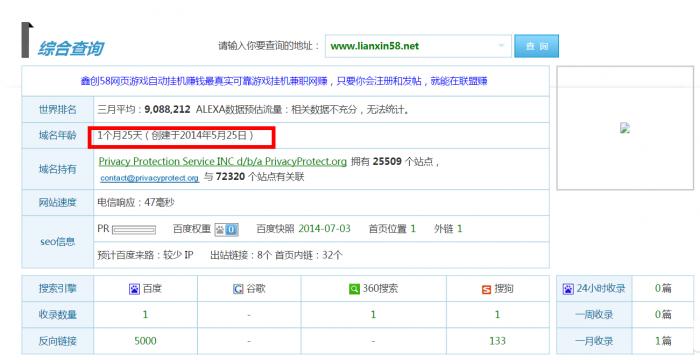700x360 pixels.
Task: Click the 首页内链：32个 text
Action: [x=309, y=255]
